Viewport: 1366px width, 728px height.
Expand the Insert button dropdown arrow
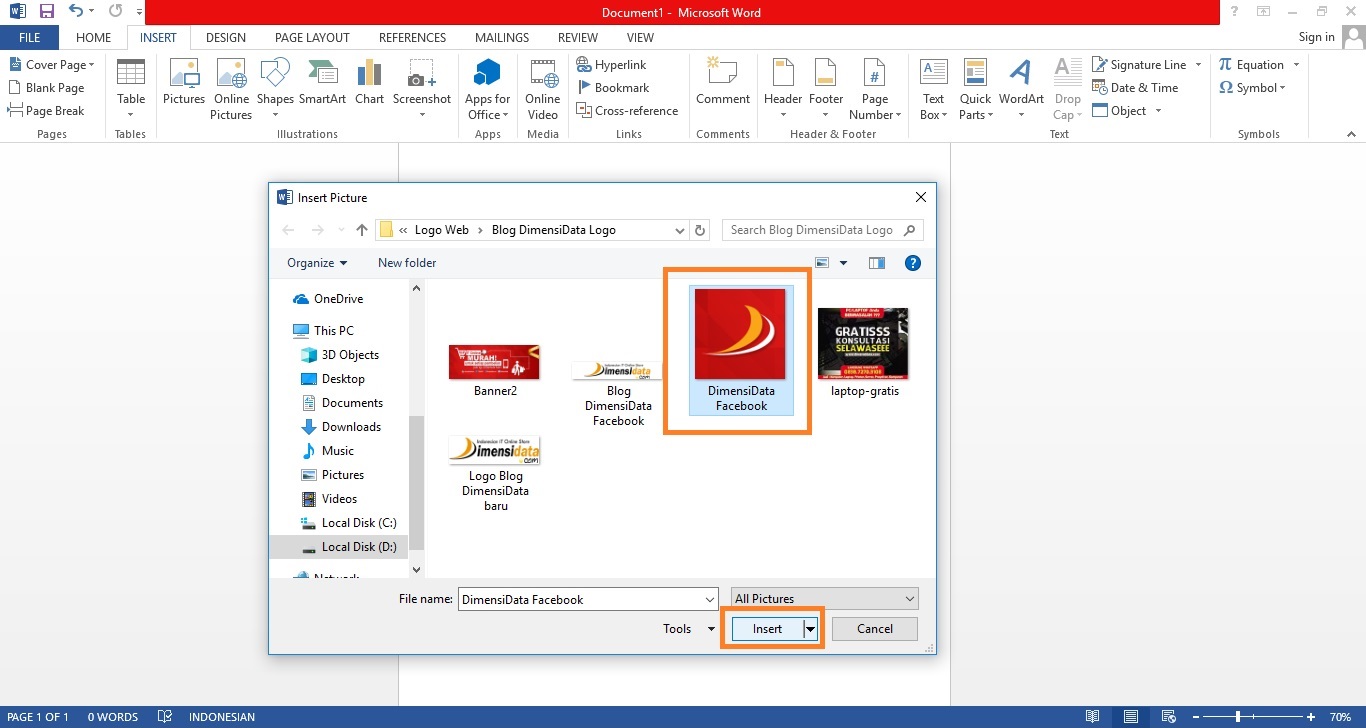[x=810, y=629]
